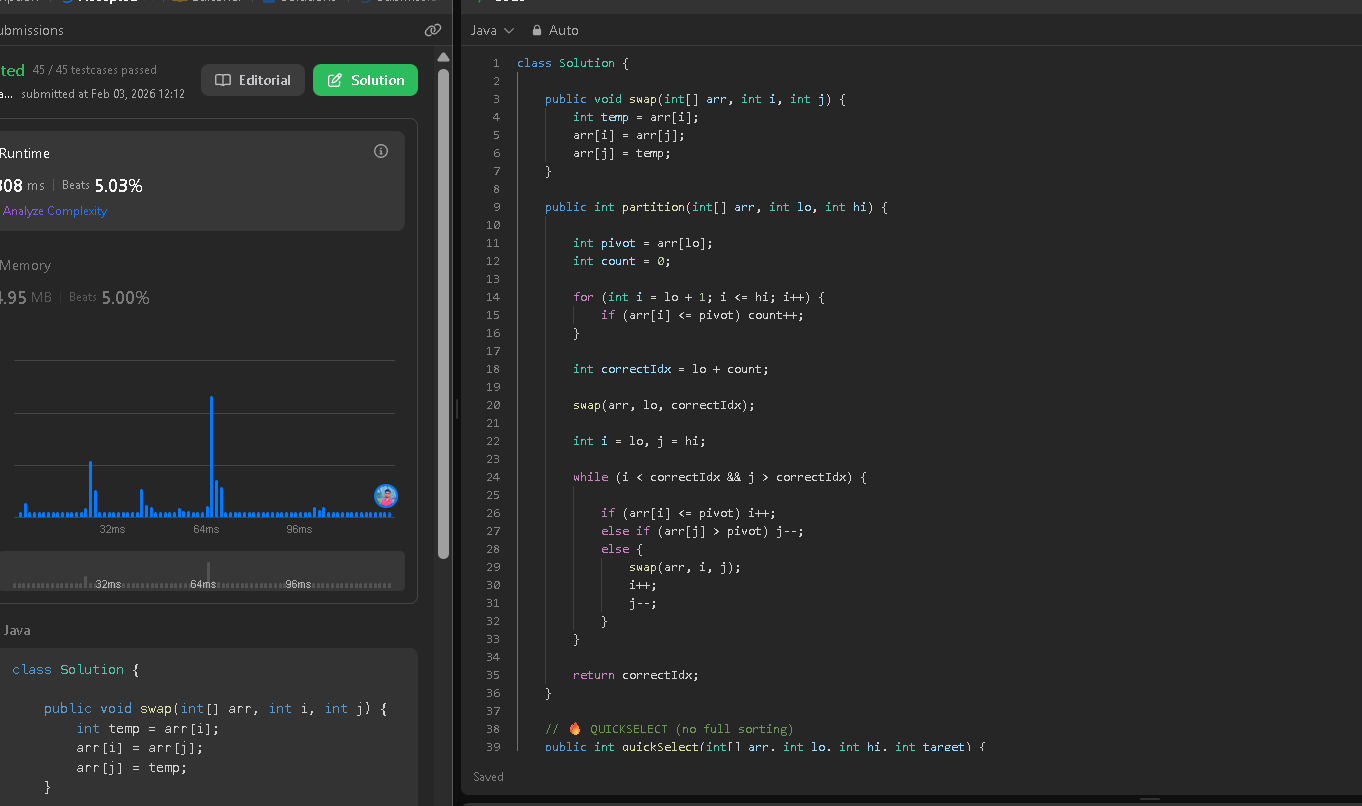Click the scrollbar up arrow in submissions panel
Viewport: 1362px width, 806px height.
tap(443, 57)
